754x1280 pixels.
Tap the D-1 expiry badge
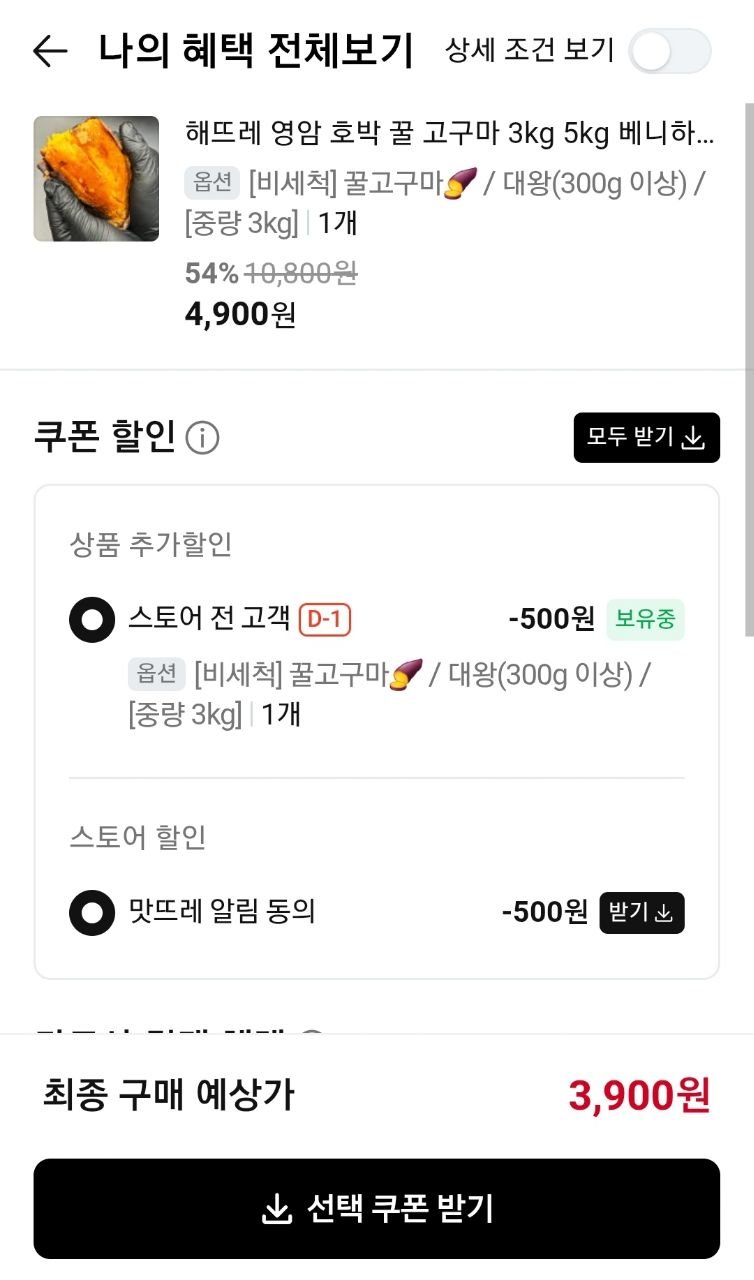[325, 620]
